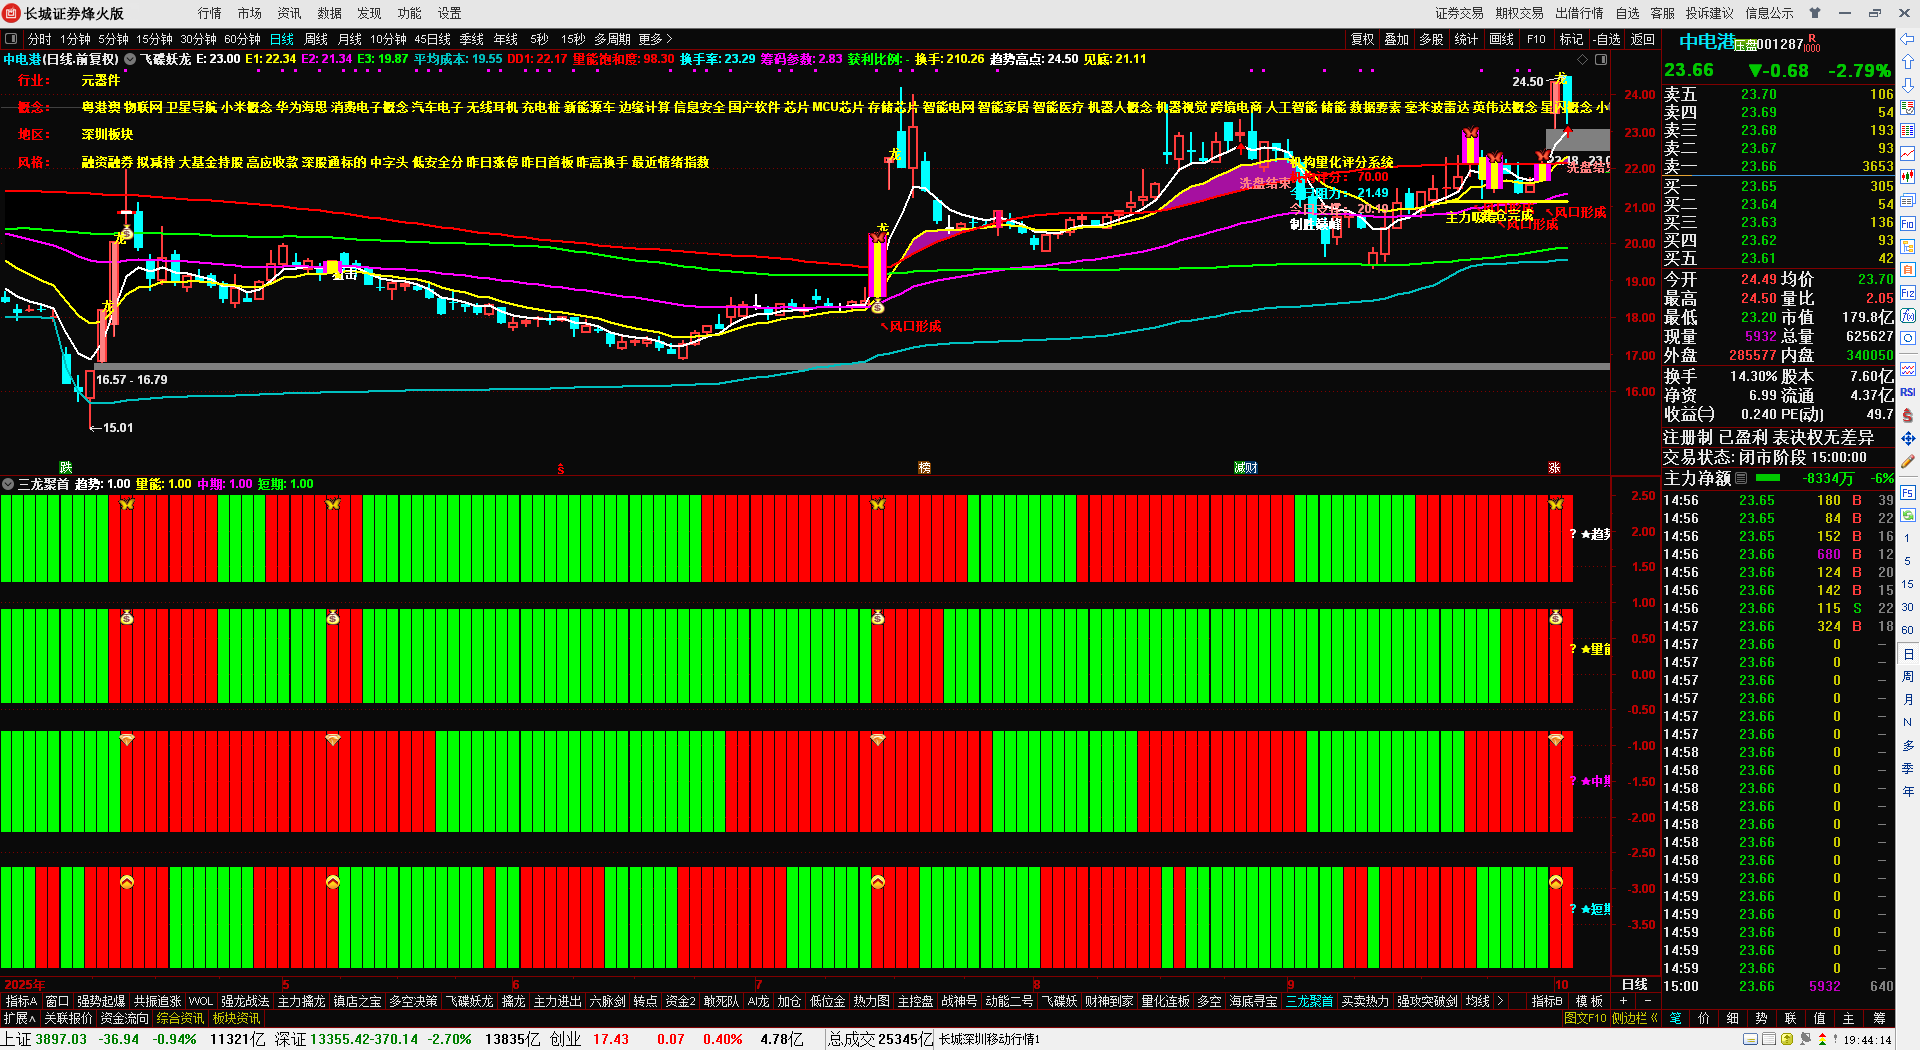
Task: Expand the main chart indicator dropdown arrow
Action: [130, 59]
